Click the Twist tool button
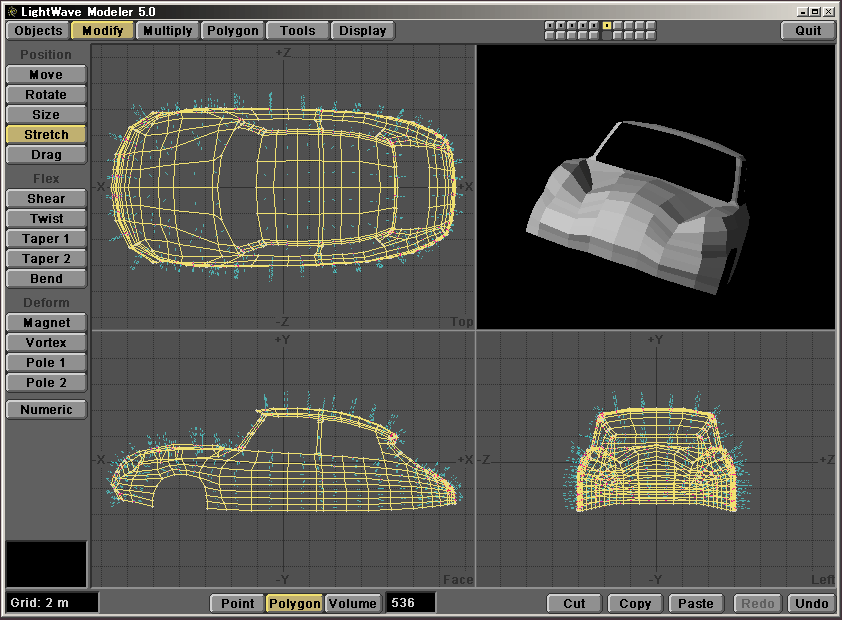 (x=46, y=219)
